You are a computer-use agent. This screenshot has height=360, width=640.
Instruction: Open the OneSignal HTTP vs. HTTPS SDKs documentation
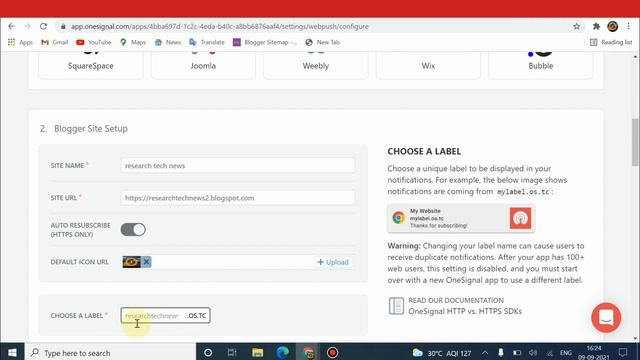click(x=465, y=311)
